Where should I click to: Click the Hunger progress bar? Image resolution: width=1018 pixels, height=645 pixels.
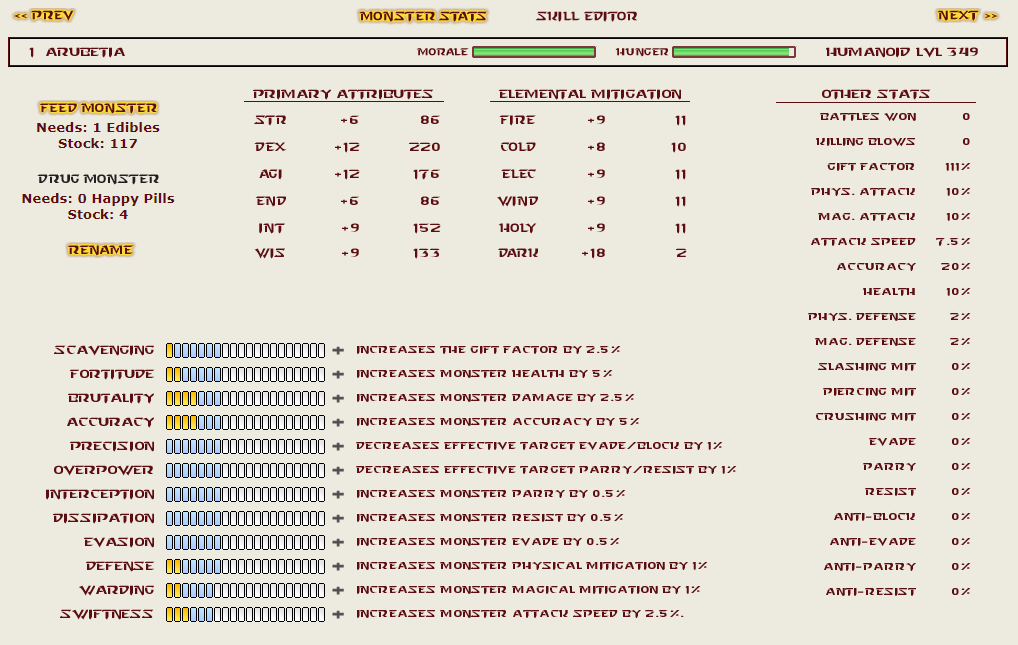pyautogui.click(x=734, y=52)
